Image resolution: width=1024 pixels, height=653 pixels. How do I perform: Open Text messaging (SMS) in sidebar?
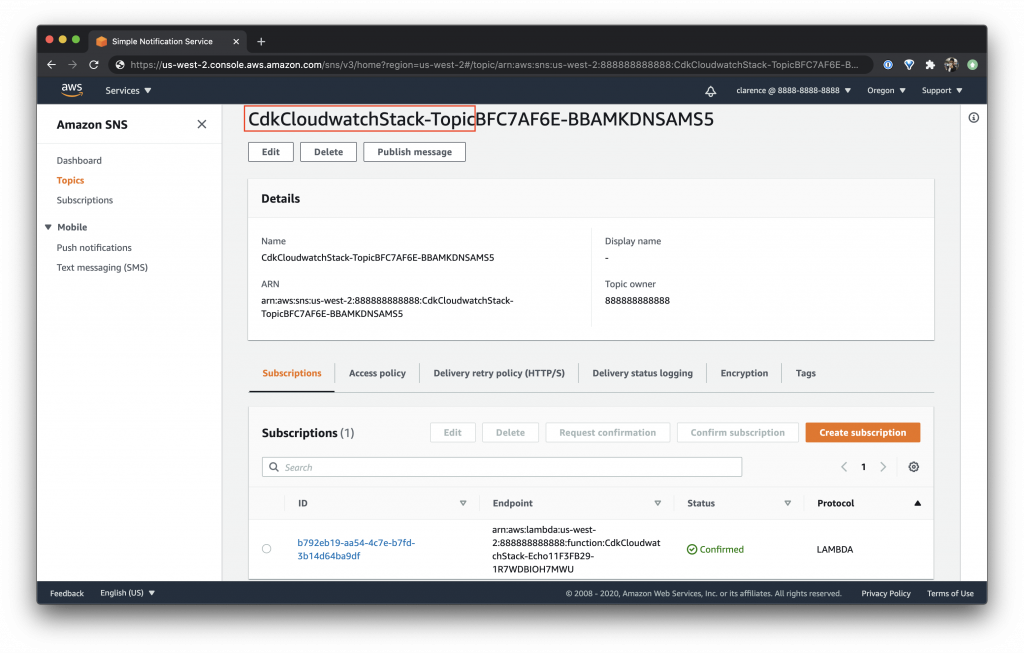[x=102, y=268]
